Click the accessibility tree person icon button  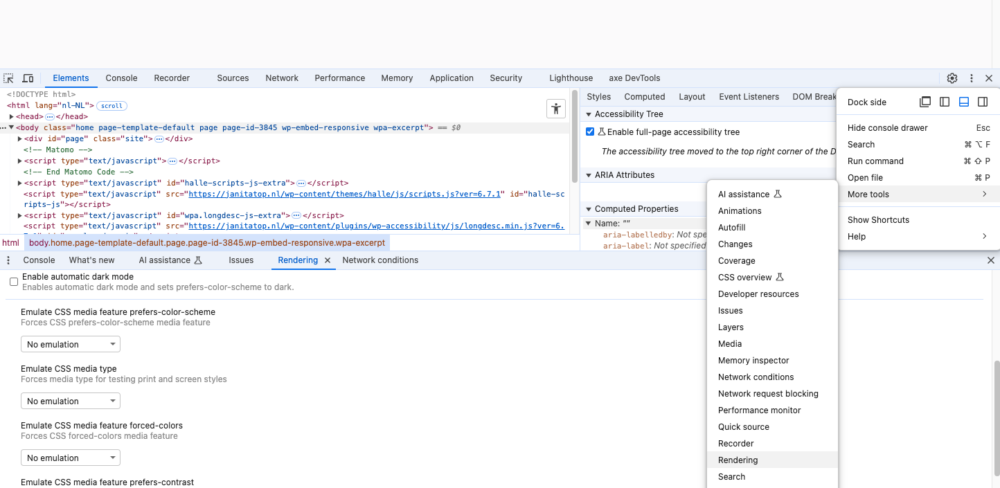tap(556, 109)
